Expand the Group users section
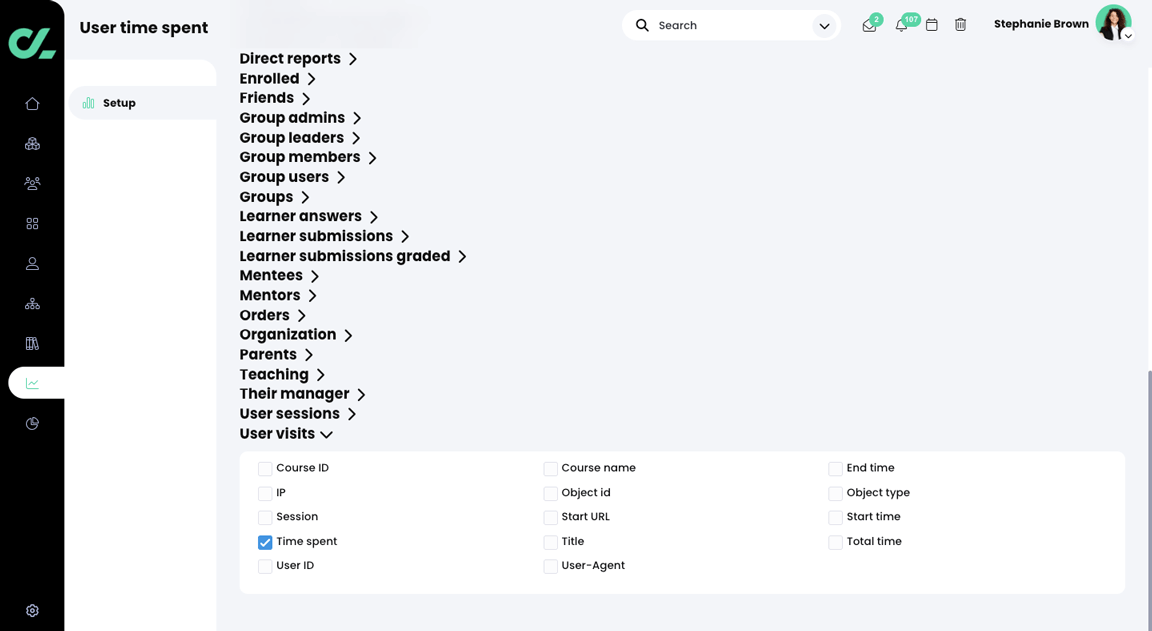This screenshot has height=631, width=1152. pyautogui.click(x=292, y=177)
